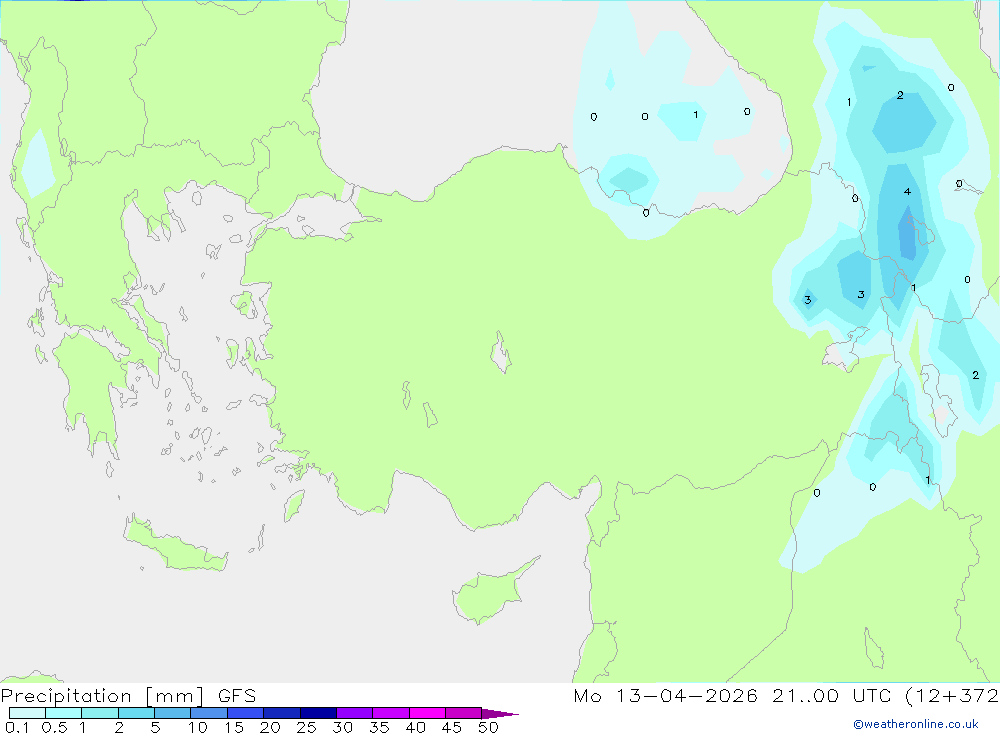Viewport: 1000px width, 733px height.
Task: Click the legend scale label "15"
Action: pos(234,727)
